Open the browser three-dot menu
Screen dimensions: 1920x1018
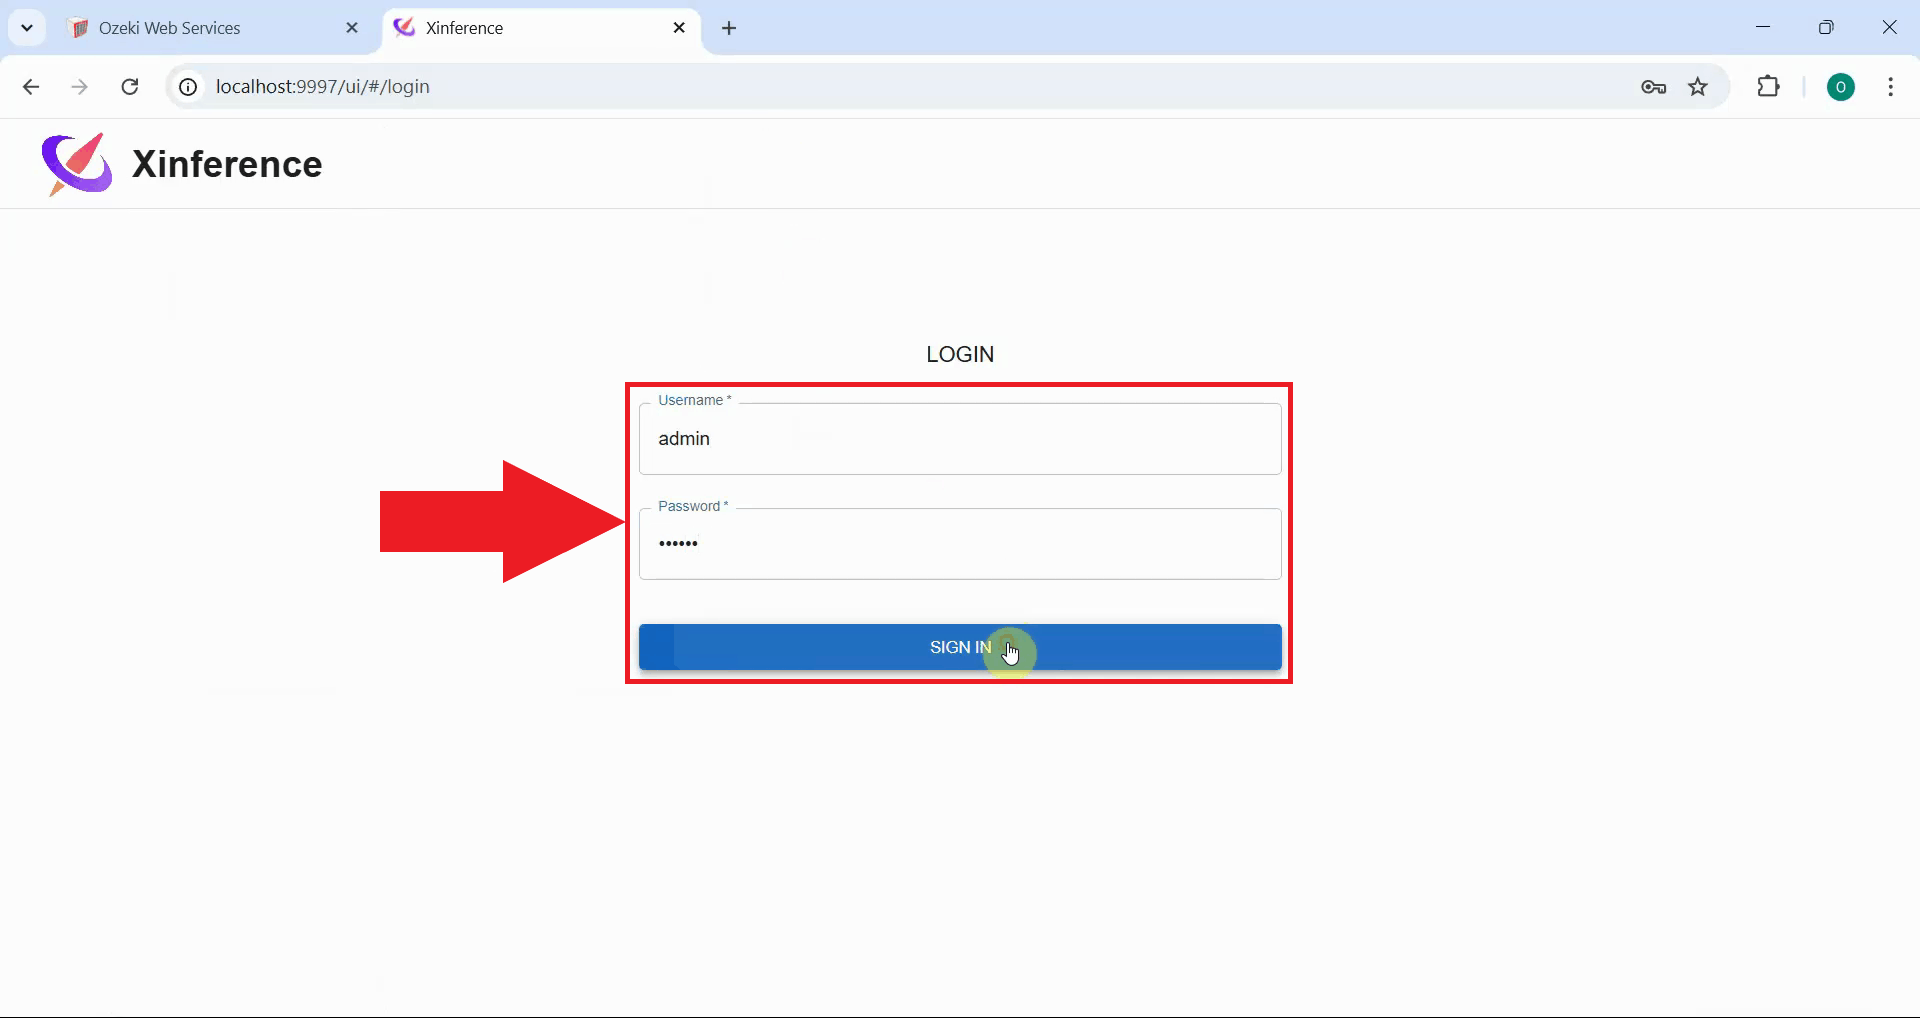[x=1891, y=87]
